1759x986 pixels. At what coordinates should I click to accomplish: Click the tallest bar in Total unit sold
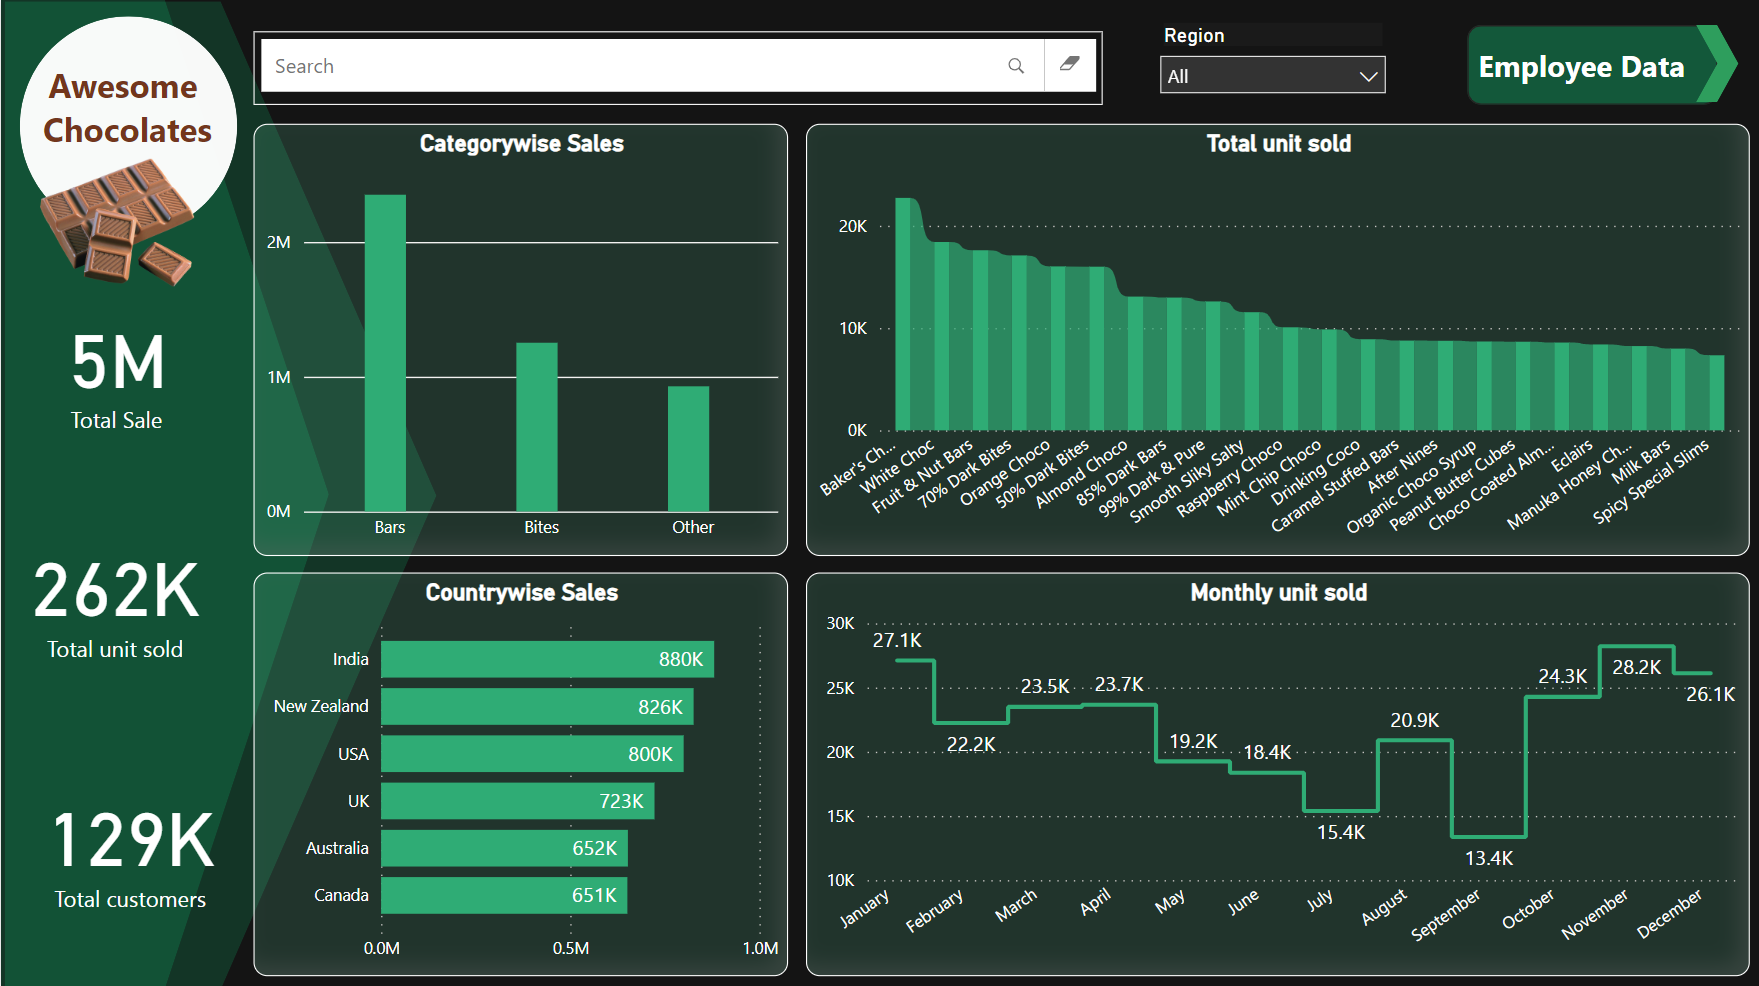[x=906, y=314]
